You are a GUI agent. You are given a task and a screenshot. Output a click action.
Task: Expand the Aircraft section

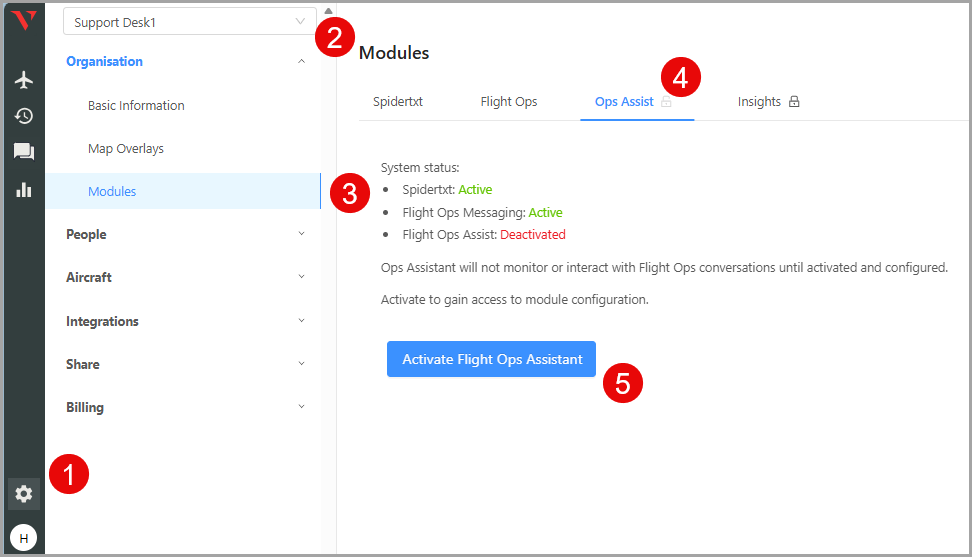pos(185,277)
